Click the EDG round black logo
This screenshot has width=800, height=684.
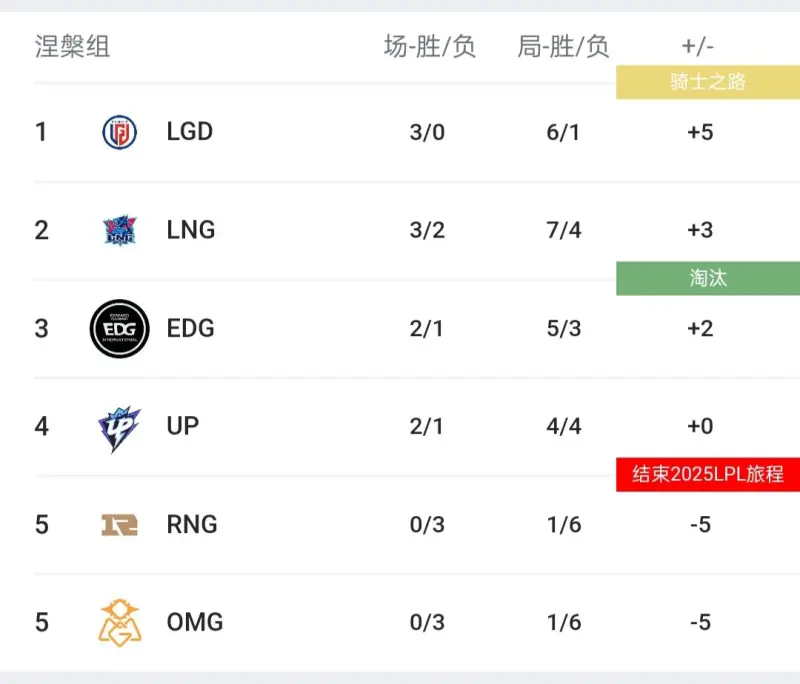119,328
